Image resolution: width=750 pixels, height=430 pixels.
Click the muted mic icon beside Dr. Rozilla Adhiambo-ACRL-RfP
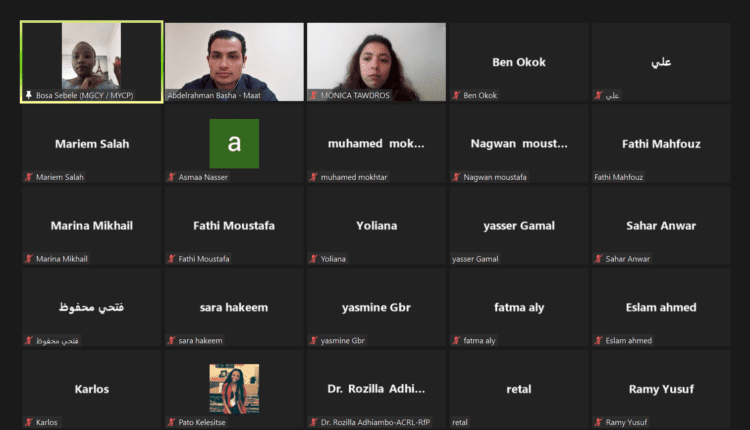tap(313, 422)
